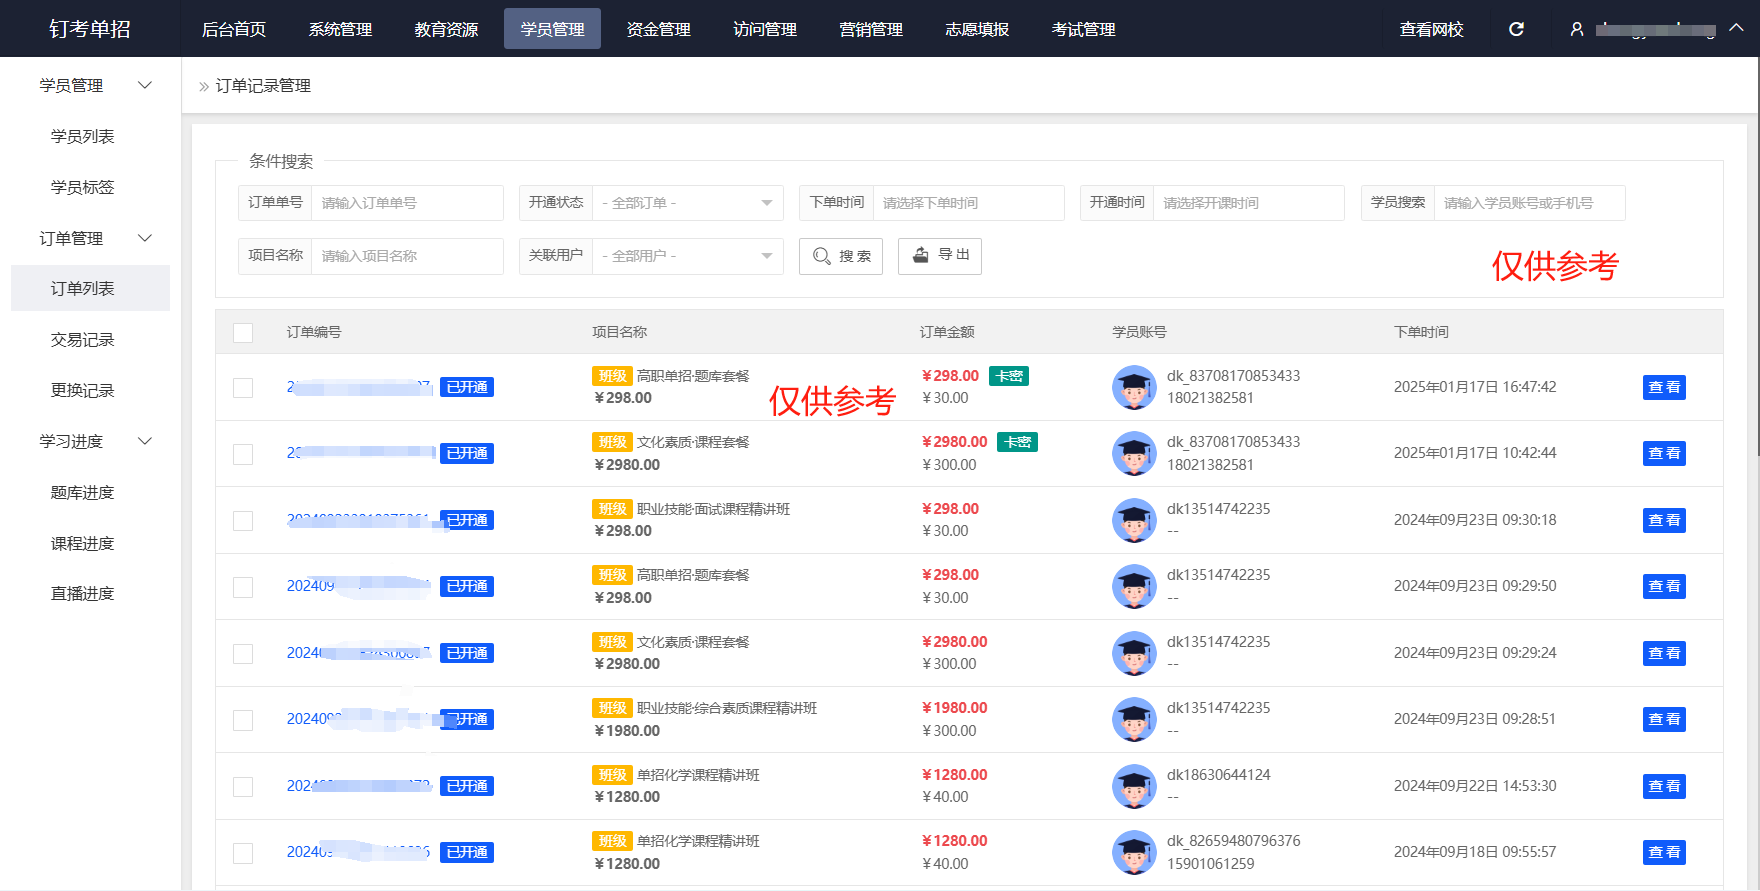Open the 开通状态 dropdown
Image resolution: width=1760 pixels, height=891 pixels.
point(687,203)
